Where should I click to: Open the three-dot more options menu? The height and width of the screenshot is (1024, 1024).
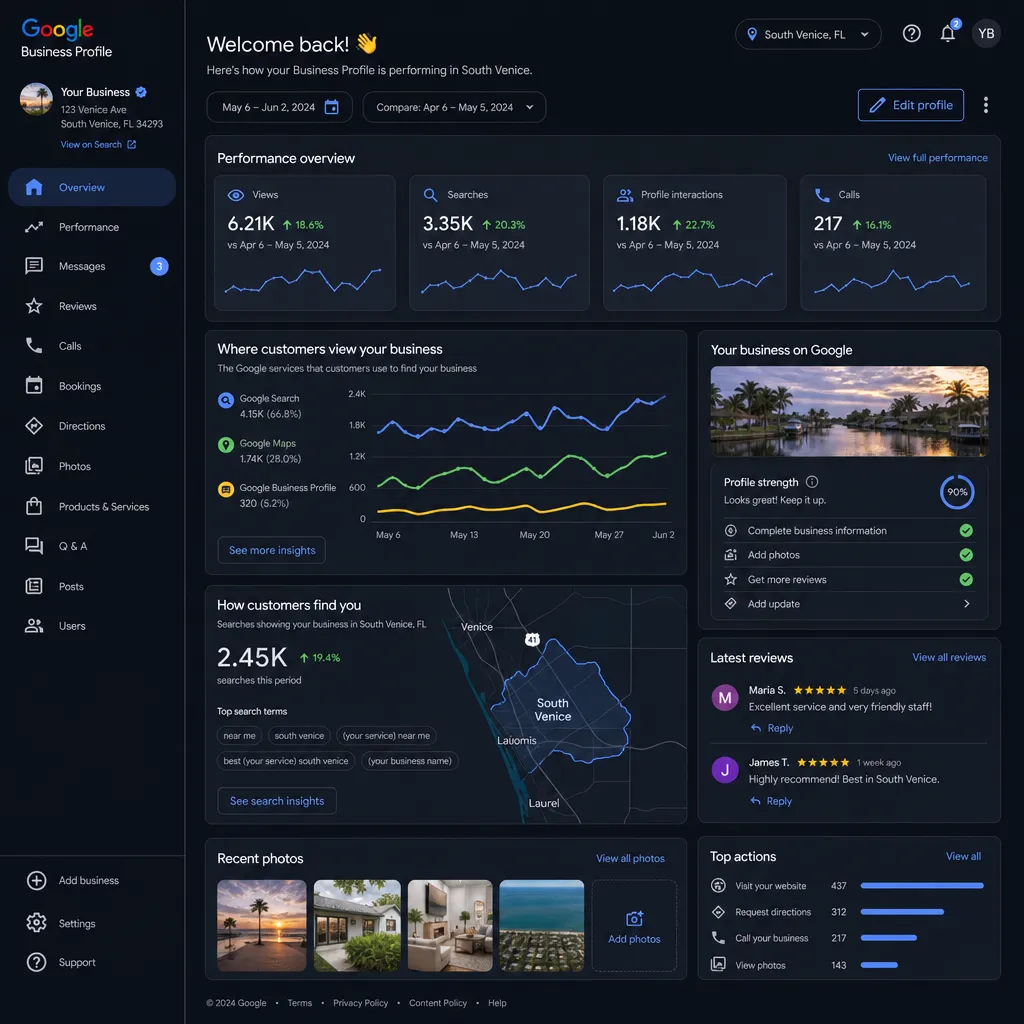pos(985,105)
